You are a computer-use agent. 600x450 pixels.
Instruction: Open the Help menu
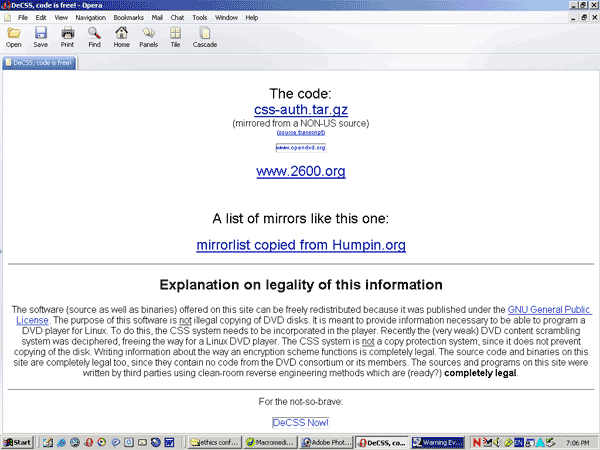click(x=251, y=18)
